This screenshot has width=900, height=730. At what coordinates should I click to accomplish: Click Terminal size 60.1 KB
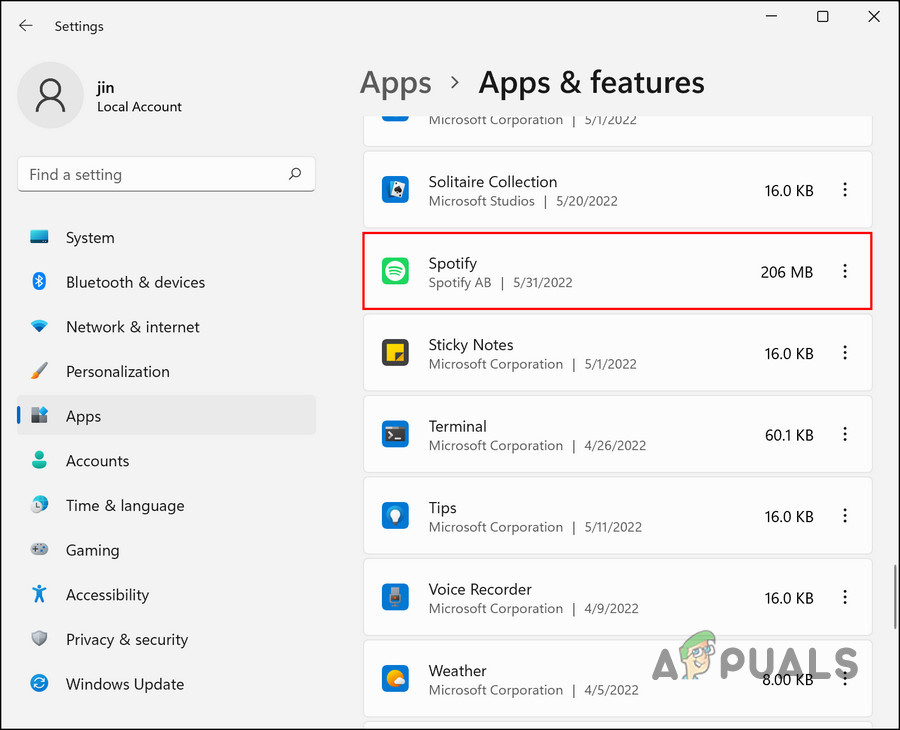pyautogui.click(x=789, y=435)
